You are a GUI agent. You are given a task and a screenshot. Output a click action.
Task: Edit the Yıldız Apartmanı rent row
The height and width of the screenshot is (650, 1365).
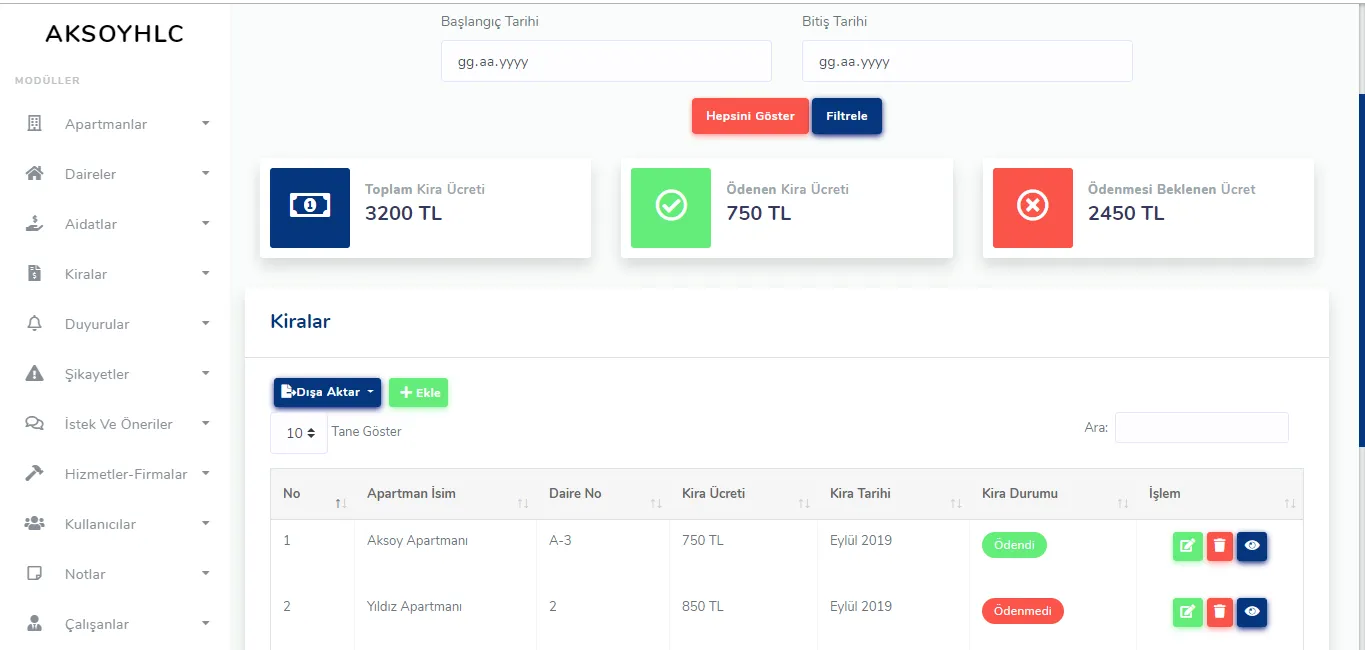[x=1188, y=612]
